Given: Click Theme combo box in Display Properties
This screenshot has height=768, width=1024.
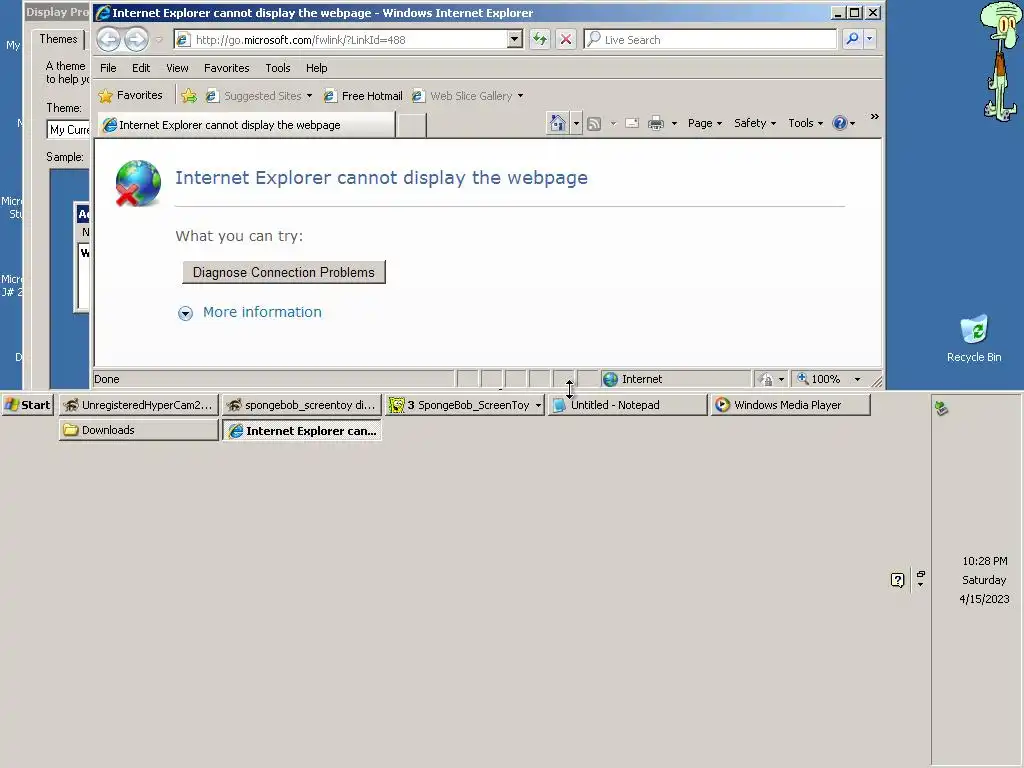Looking at the screenshot, I should click(x=69, y=129).
